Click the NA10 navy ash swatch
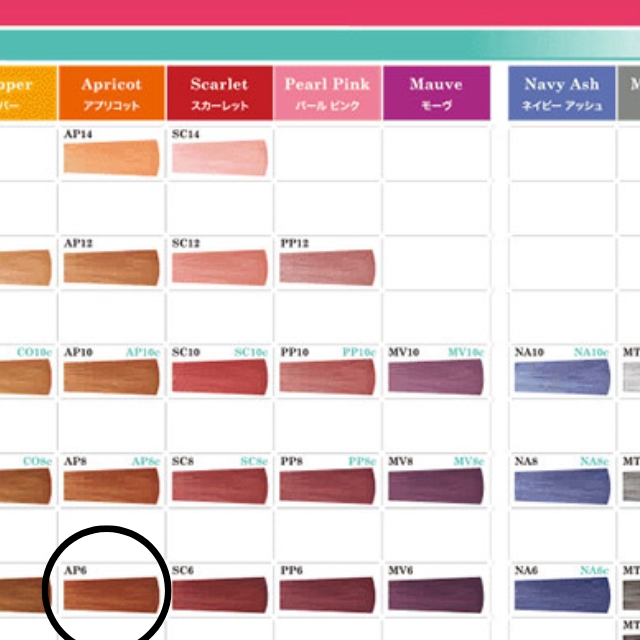The image size is (640, 640). (x=561, y=377)
